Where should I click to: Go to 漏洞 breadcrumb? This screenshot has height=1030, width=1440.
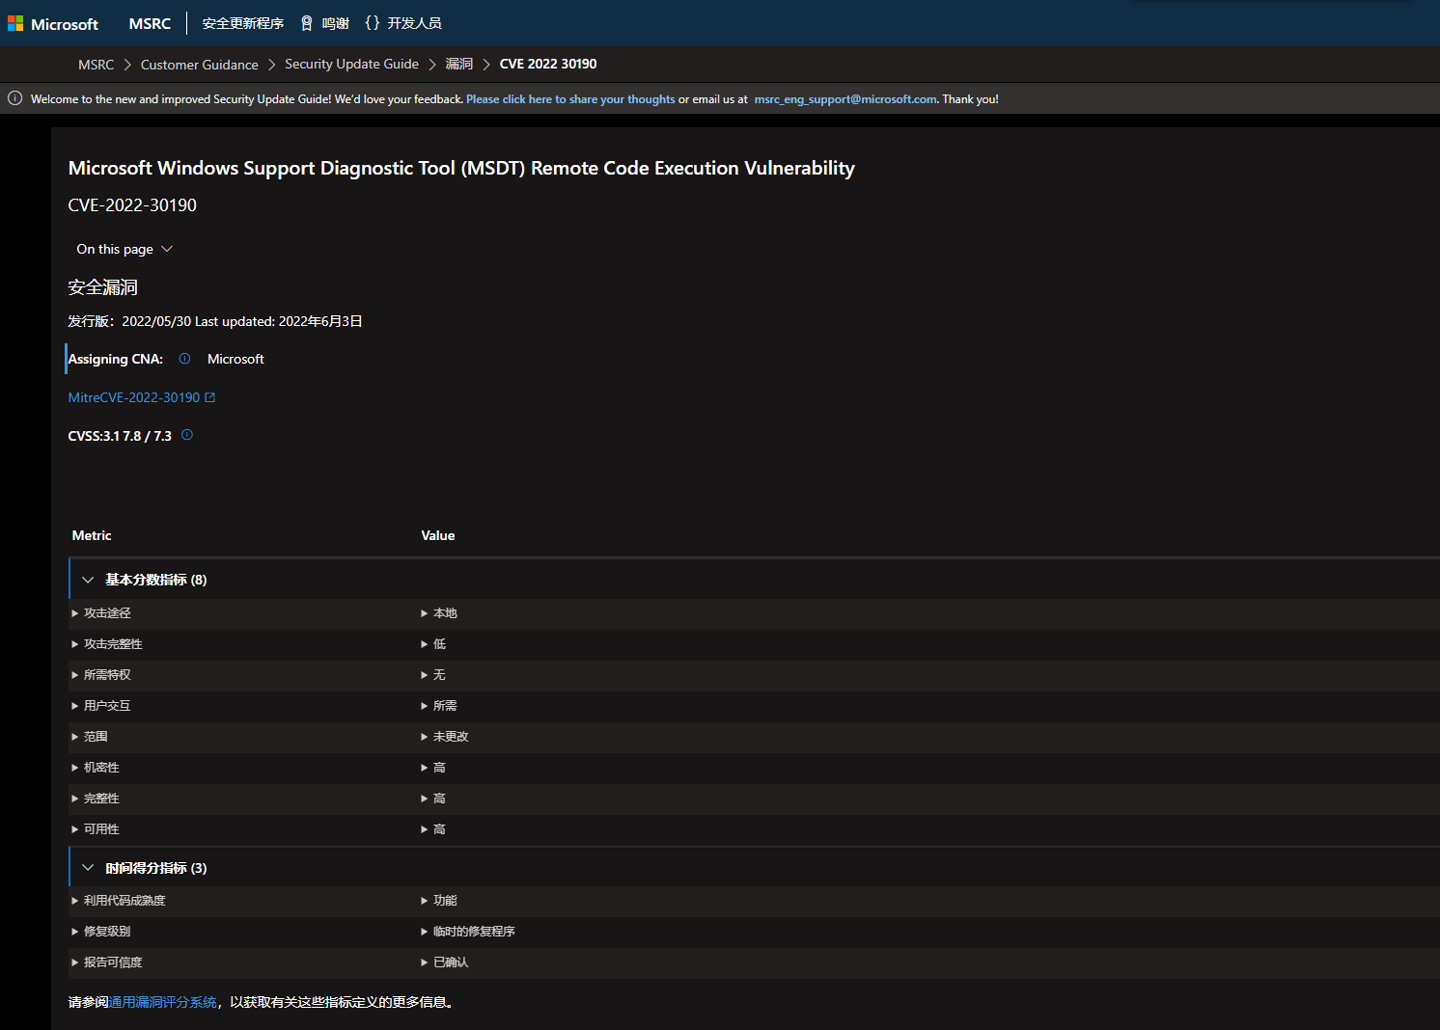click(459, 64)
